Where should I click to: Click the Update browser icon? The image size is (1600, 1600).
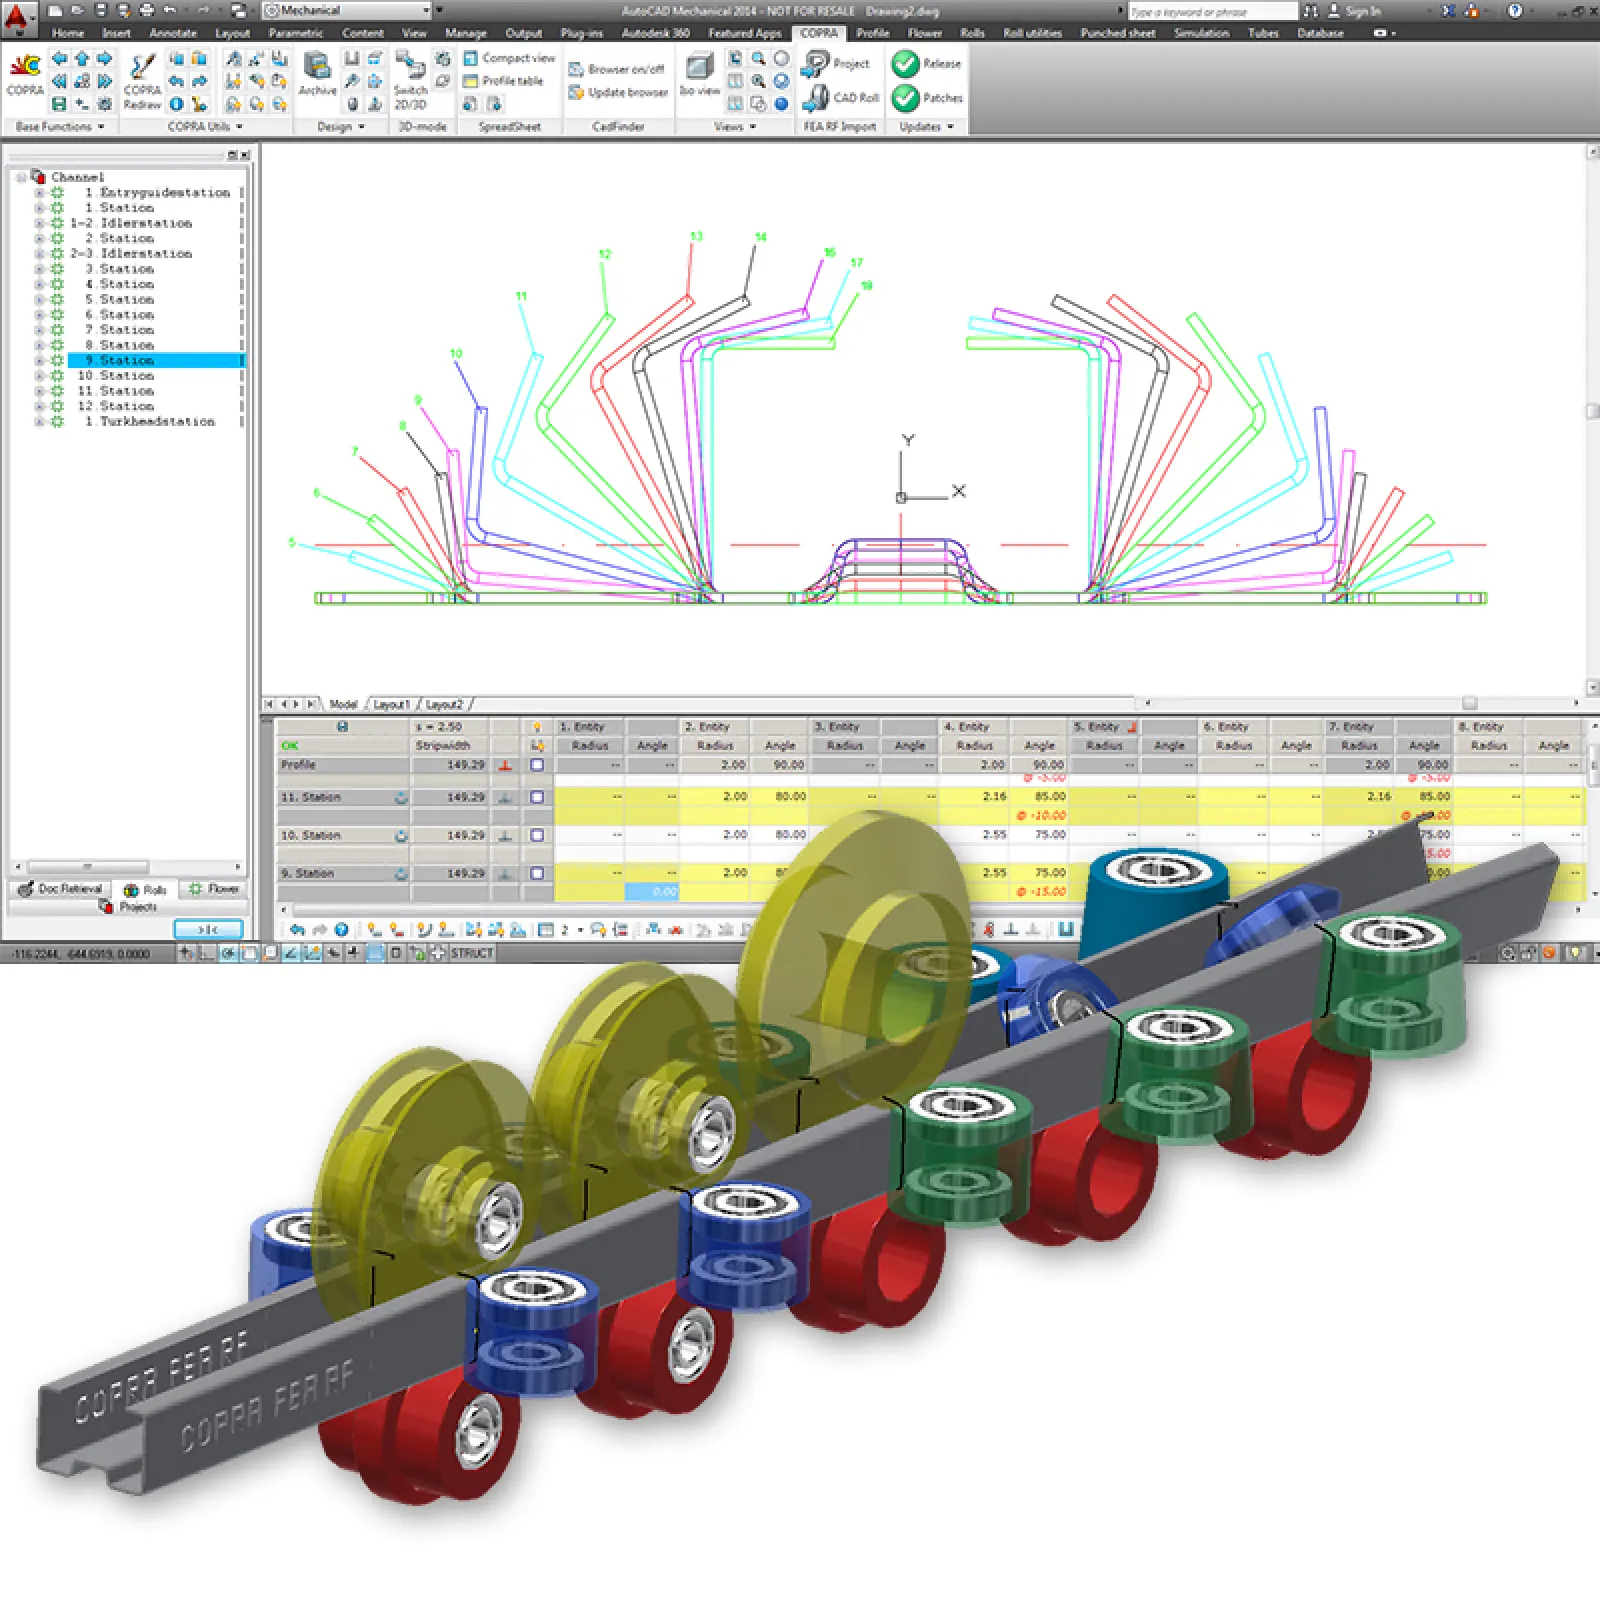pos(576,93)
